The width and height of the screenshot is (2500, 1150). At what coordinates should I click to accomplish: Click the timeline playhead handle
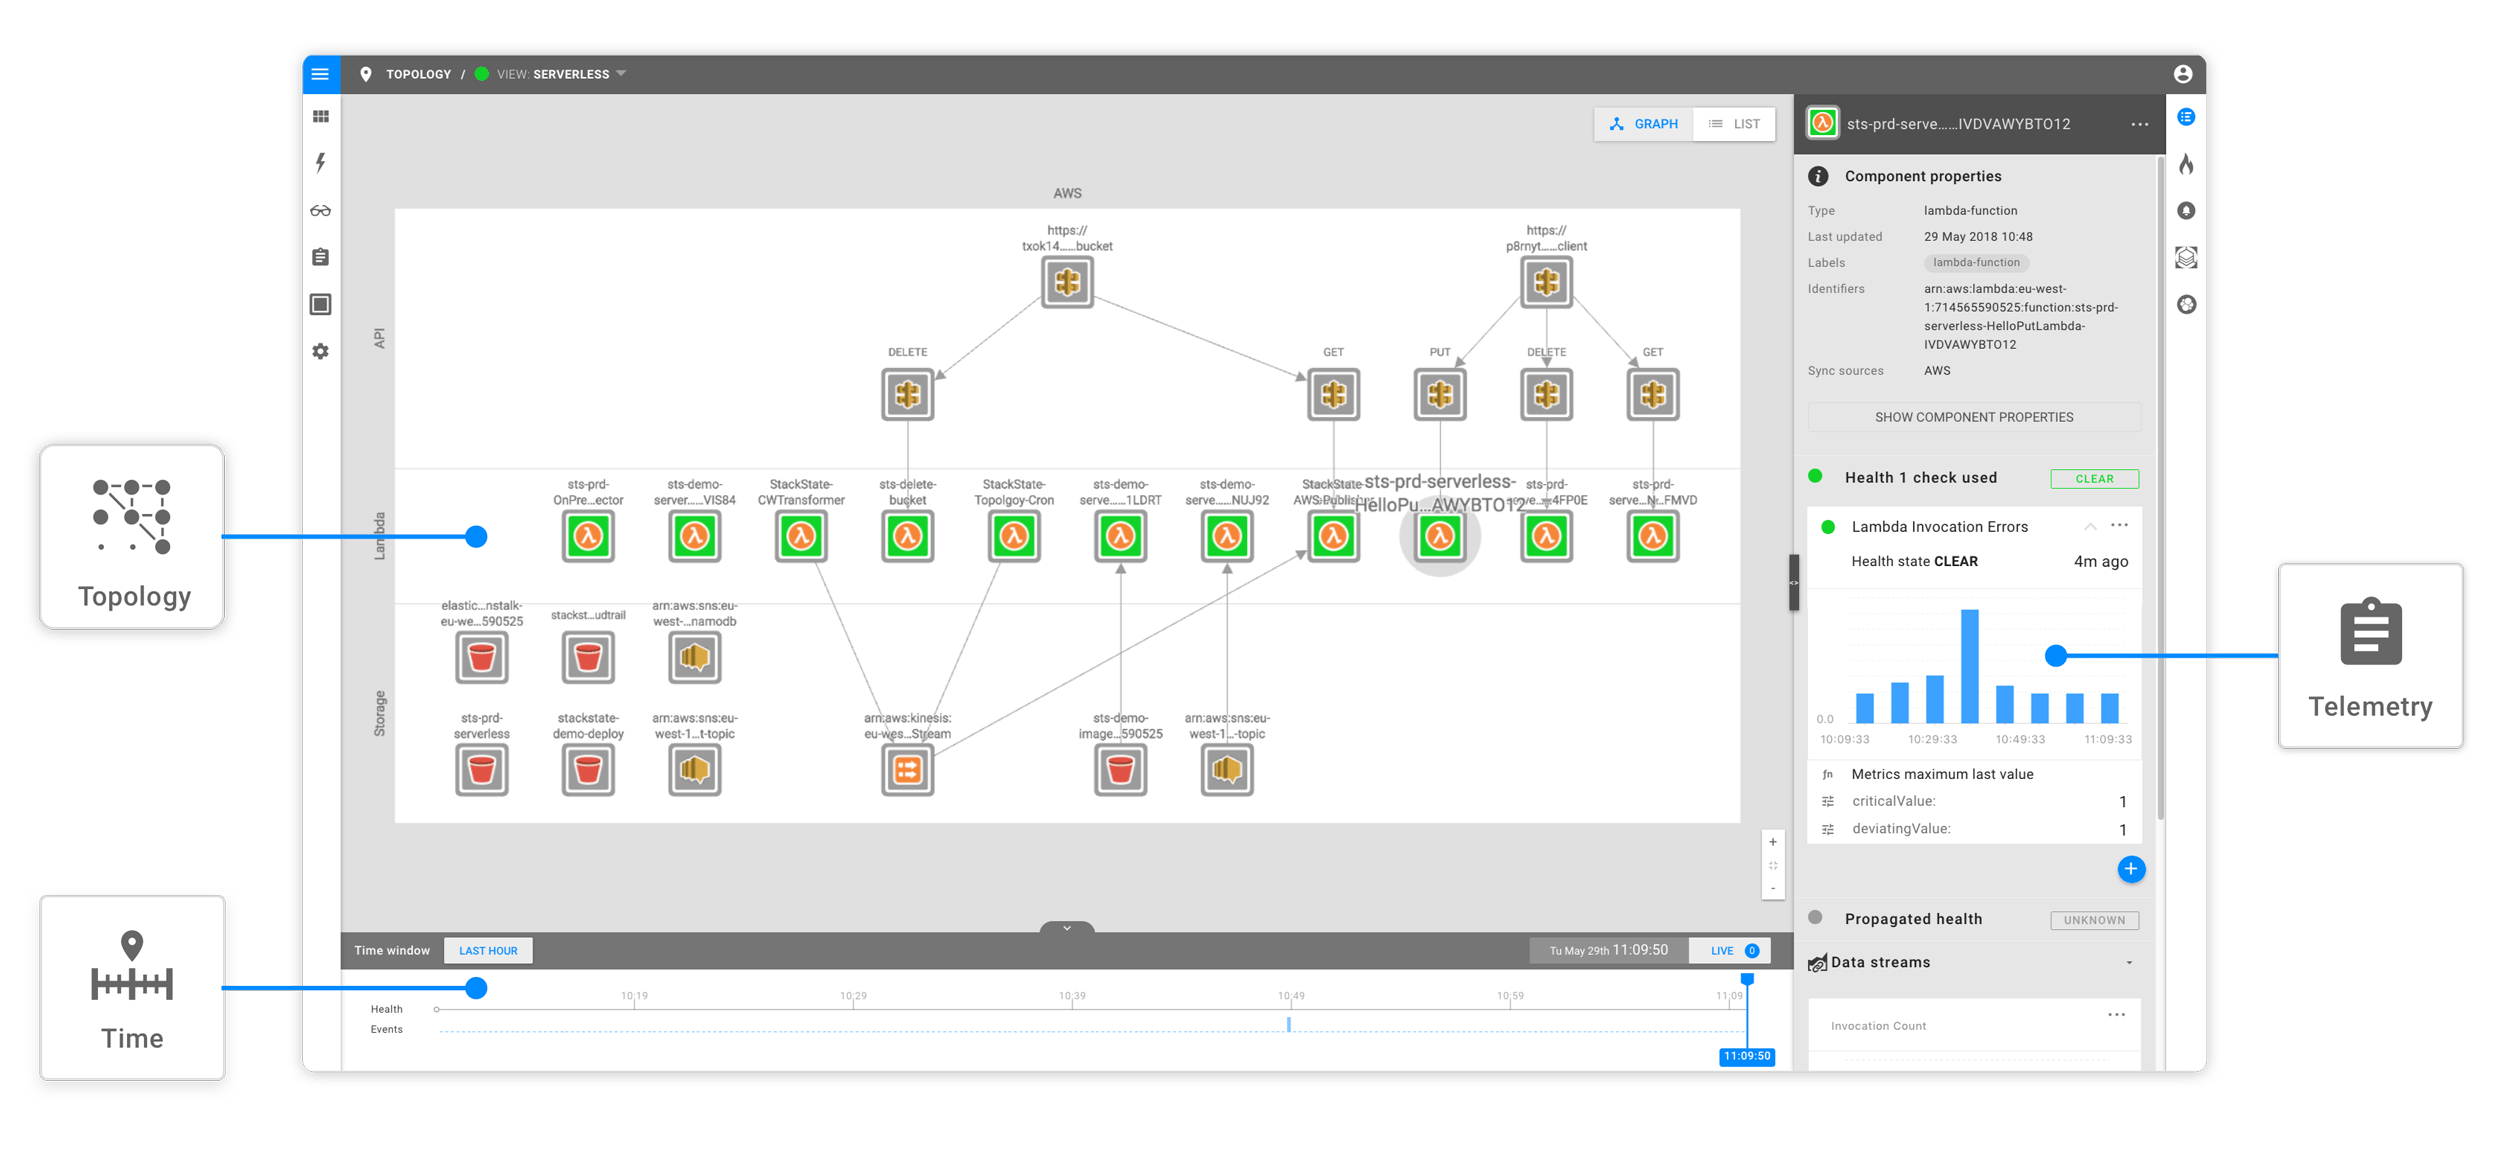[x=1747, y=979]
